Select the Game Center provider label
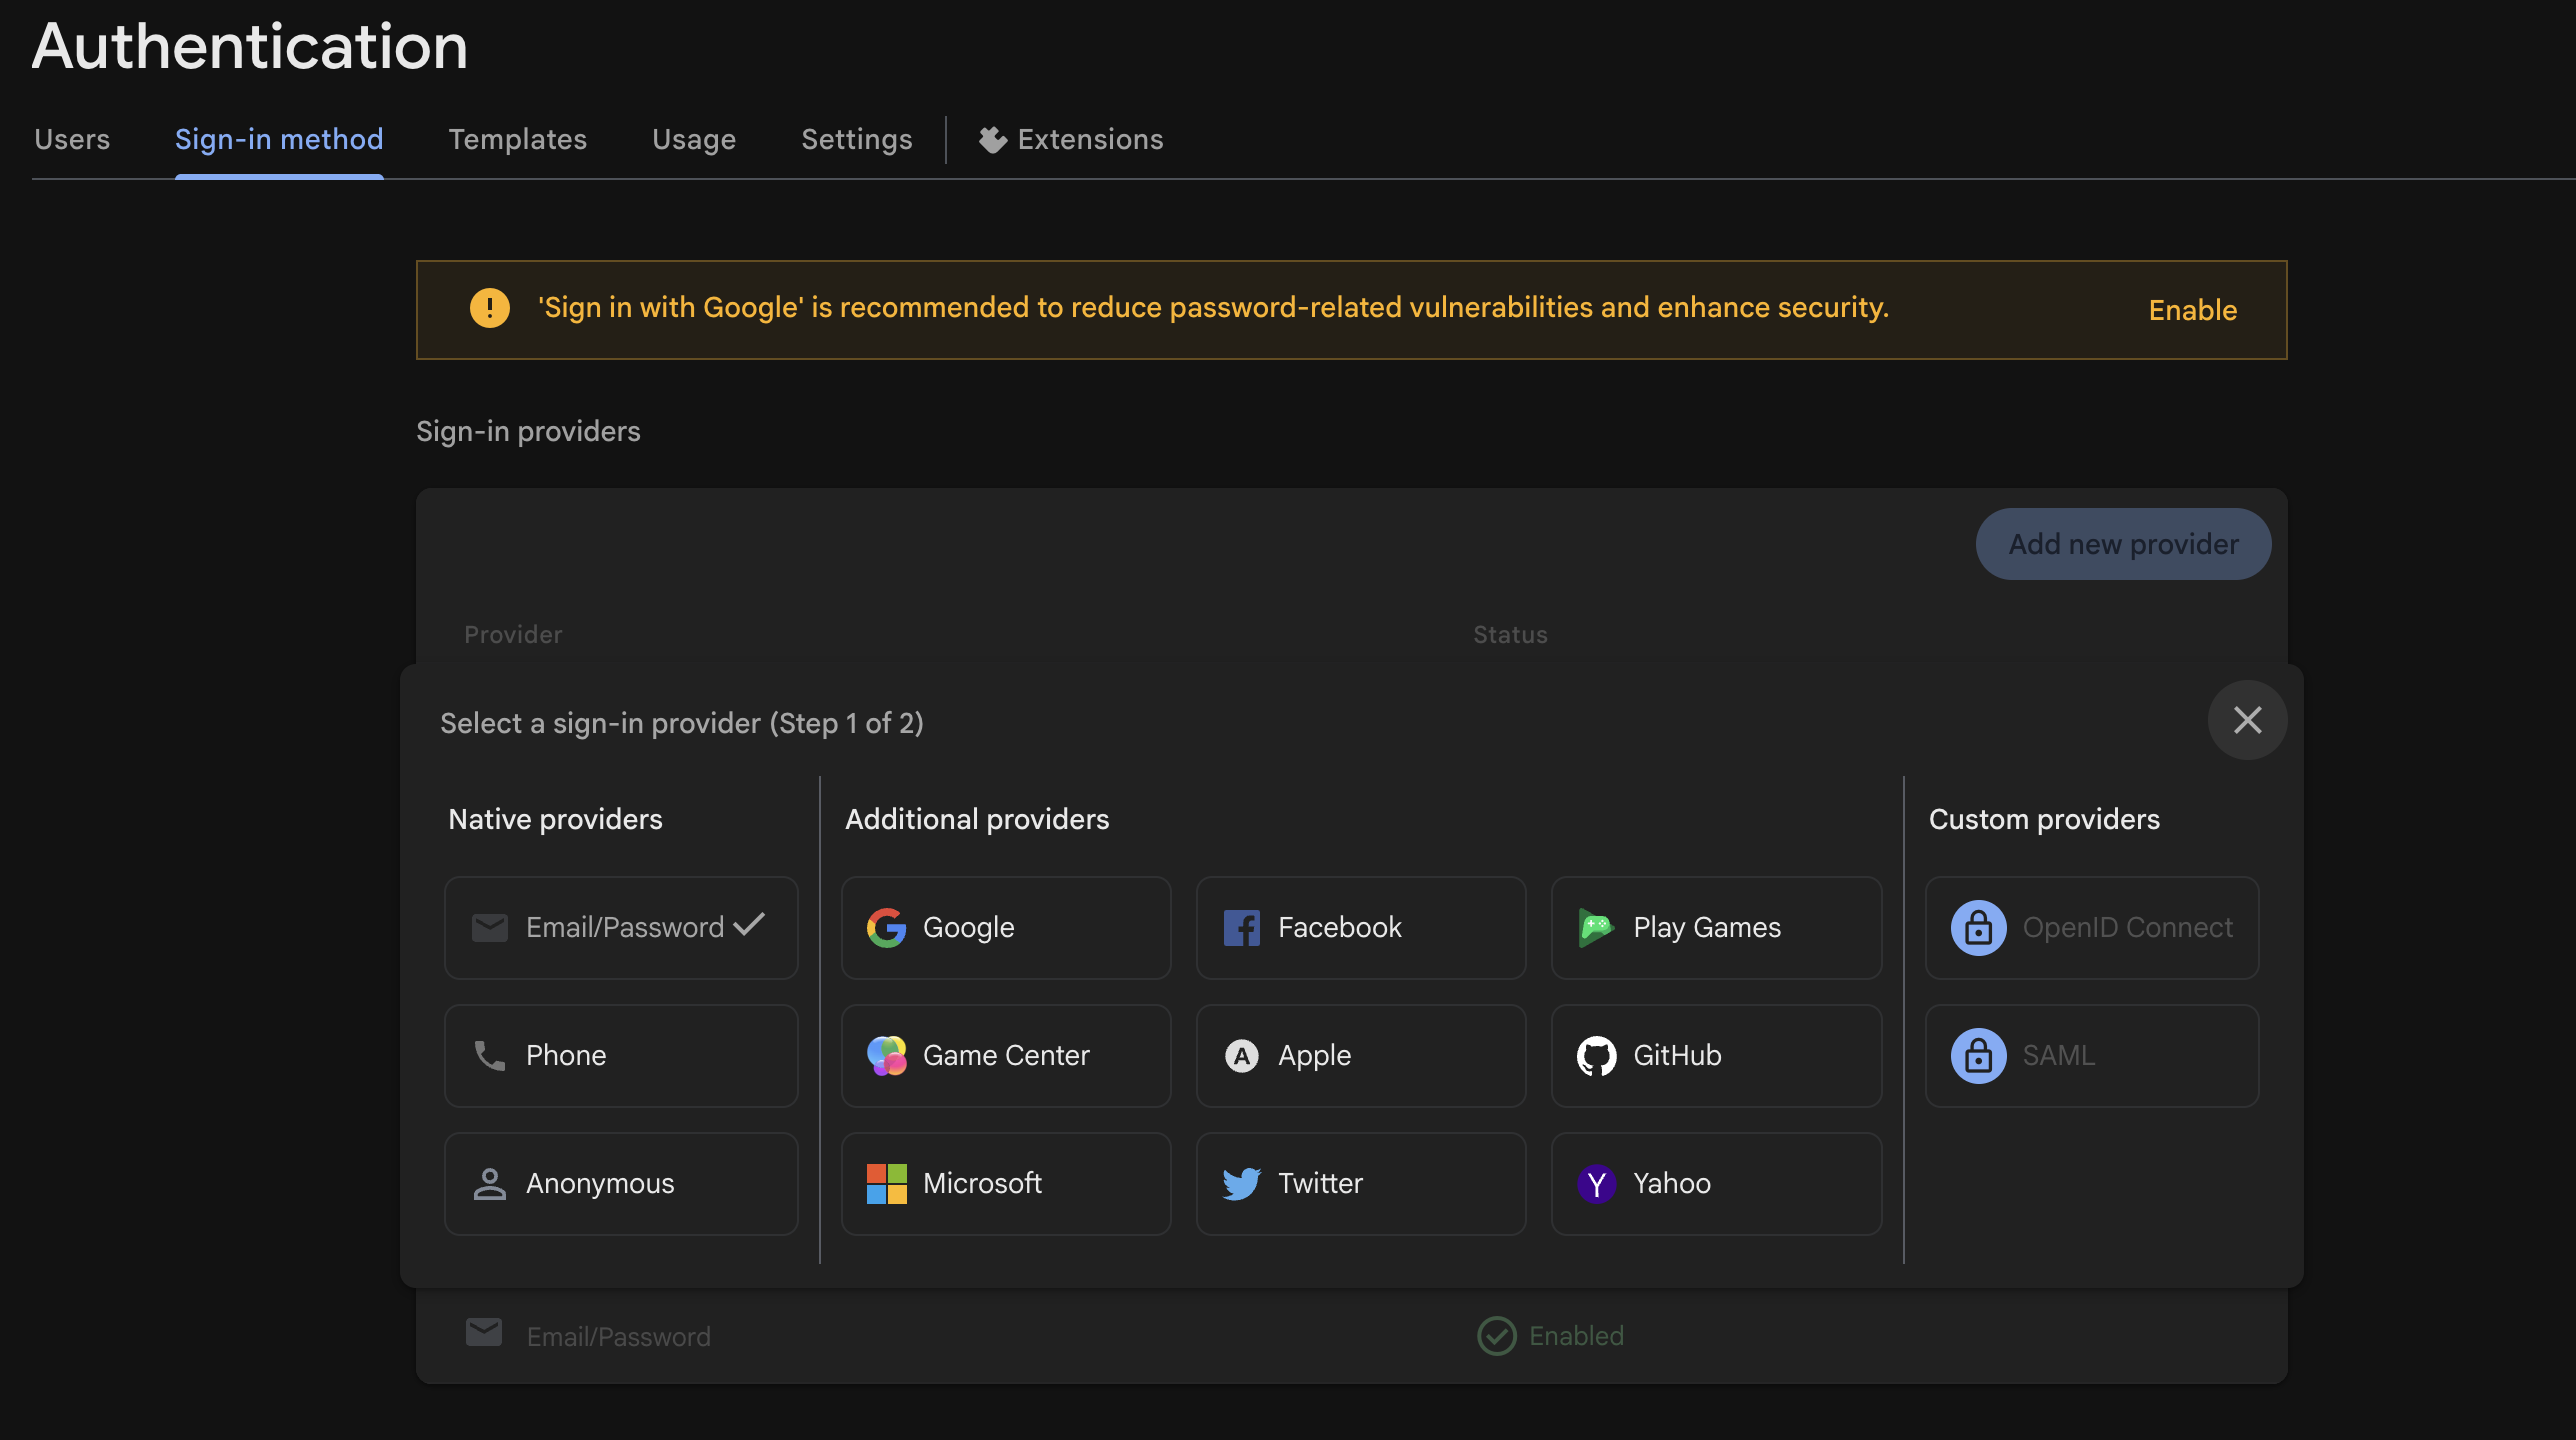This screenshot has width=2576, height=1440. pos(1006,1056)
